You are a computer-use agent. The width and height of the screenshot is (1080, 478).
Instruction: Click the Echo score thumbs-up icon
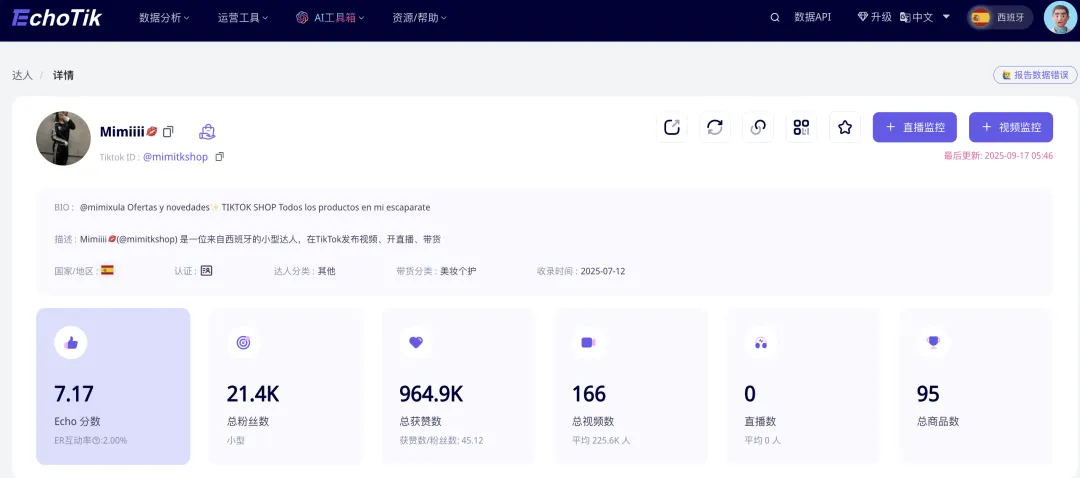(71, 342)
